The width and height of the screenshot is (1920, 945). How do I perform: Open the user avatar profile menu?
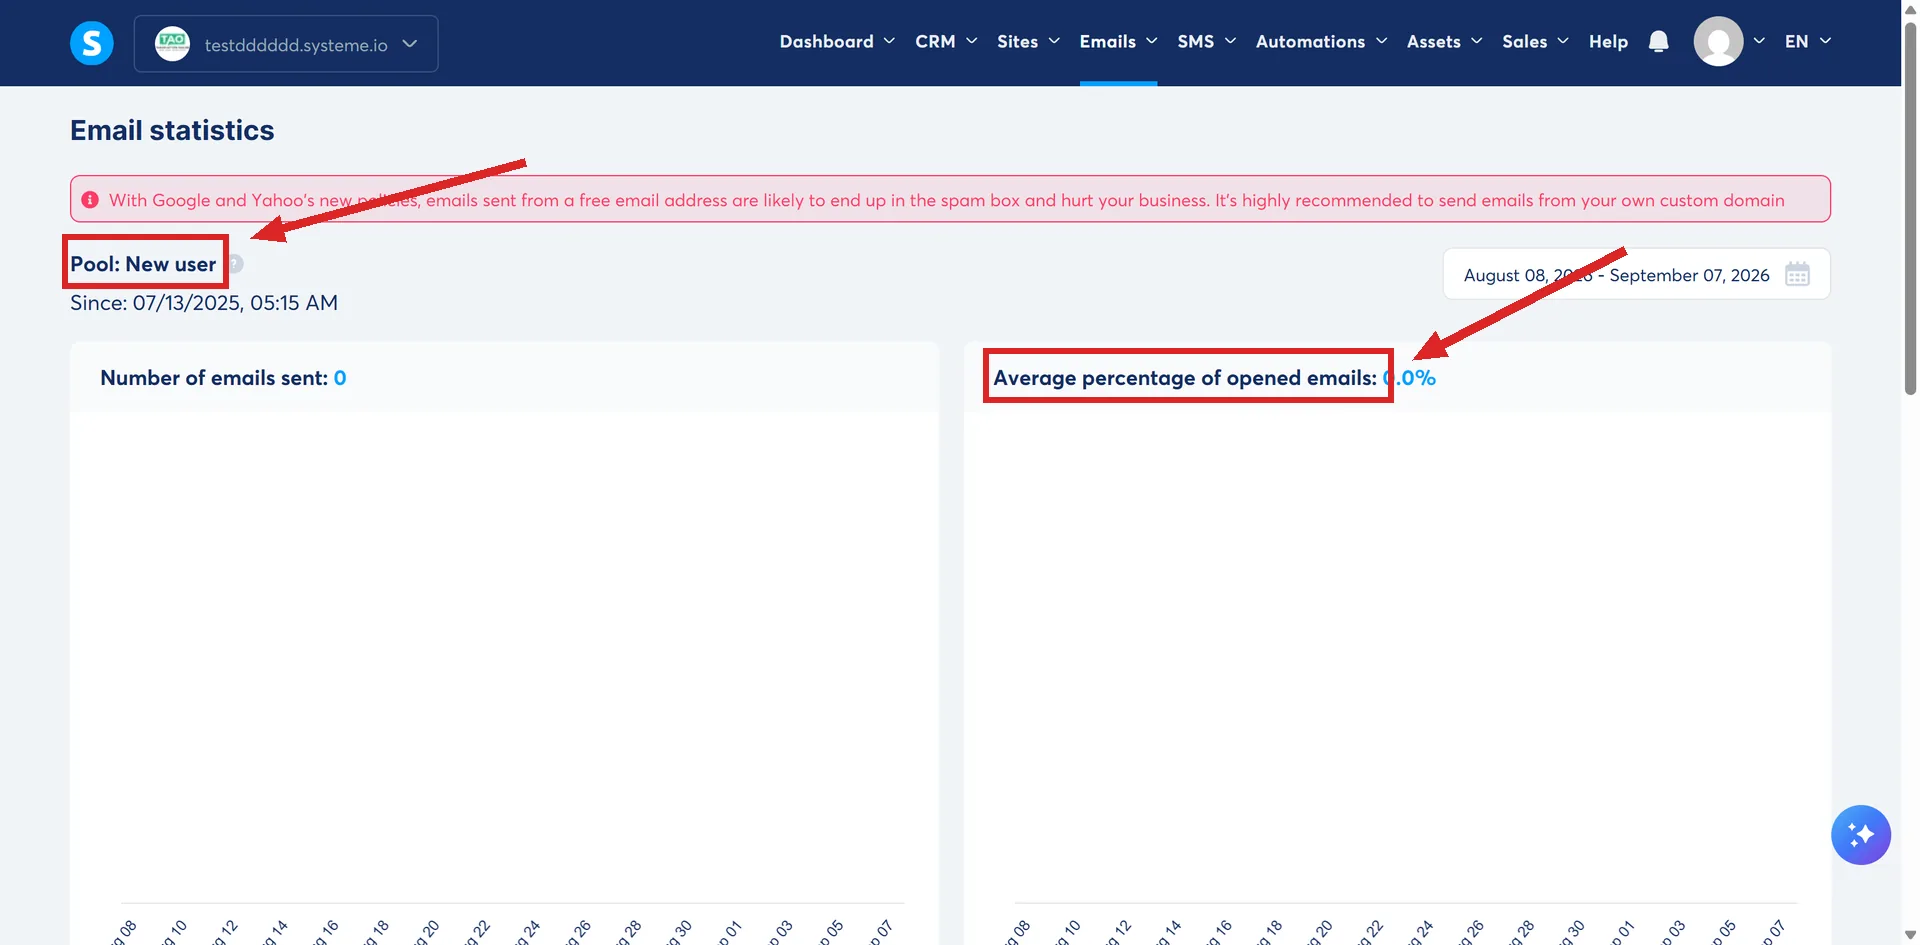[1718, 41]
